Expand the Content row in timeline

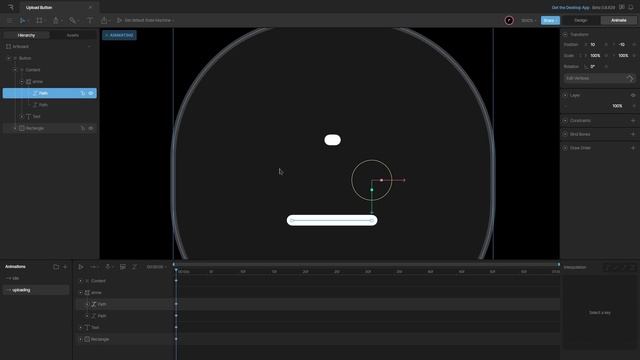click(x=80, y=281)
